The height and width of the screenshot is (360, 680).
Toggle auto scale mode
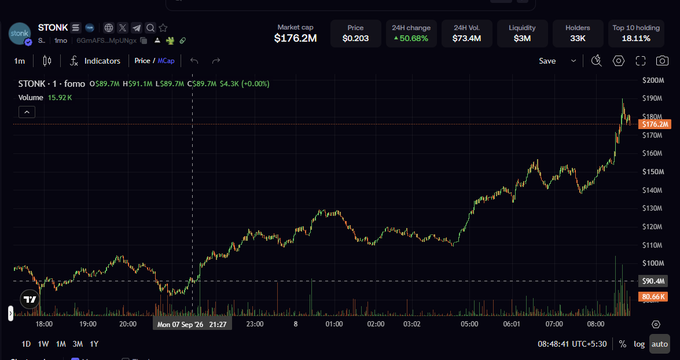[x=660, y=344]
